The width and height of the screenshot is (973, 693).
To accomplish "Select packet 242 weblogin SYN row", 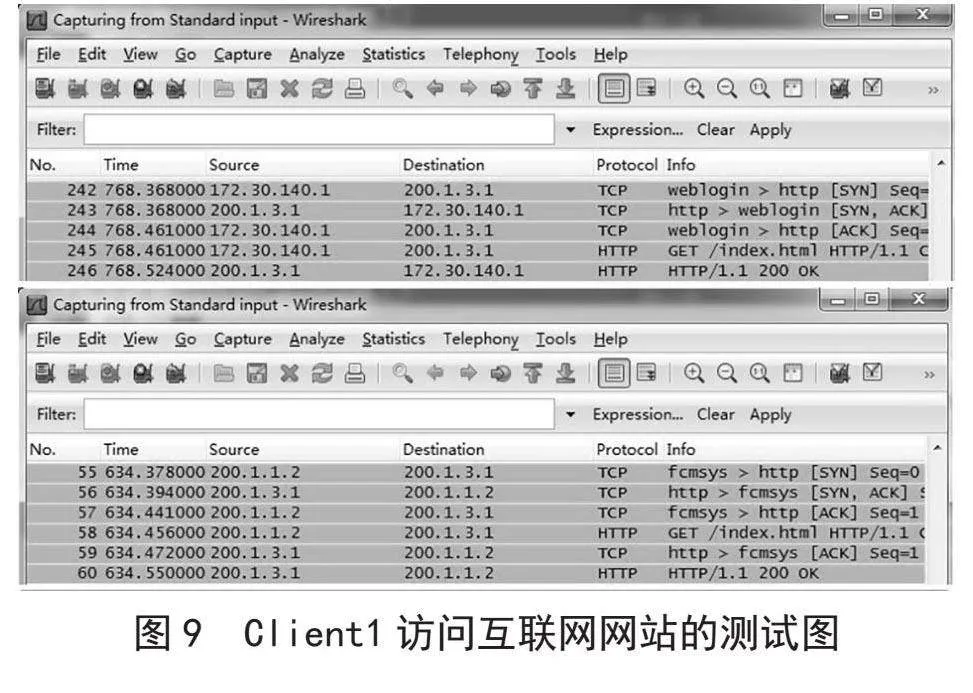I will click(x=478, y=190).
